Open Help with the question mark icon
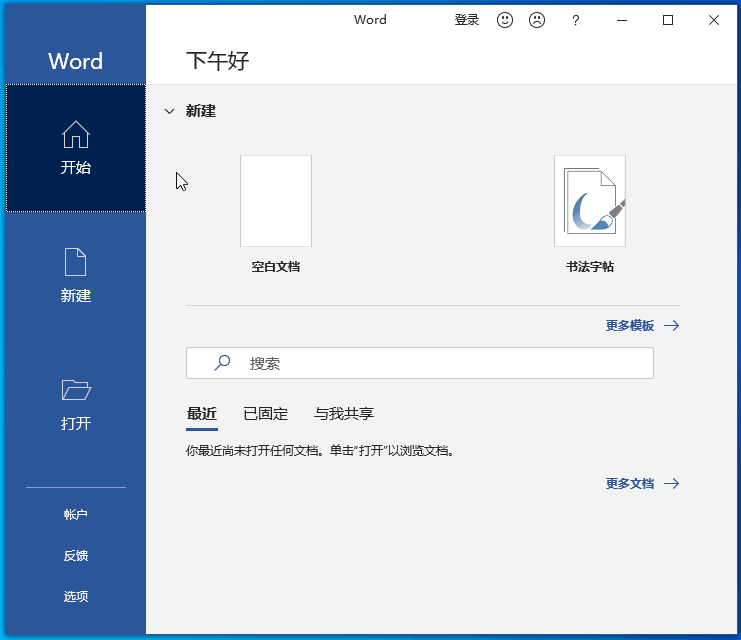Image resolution: width=741 pixels, height=640 pixels. click(x=575, y=20)
